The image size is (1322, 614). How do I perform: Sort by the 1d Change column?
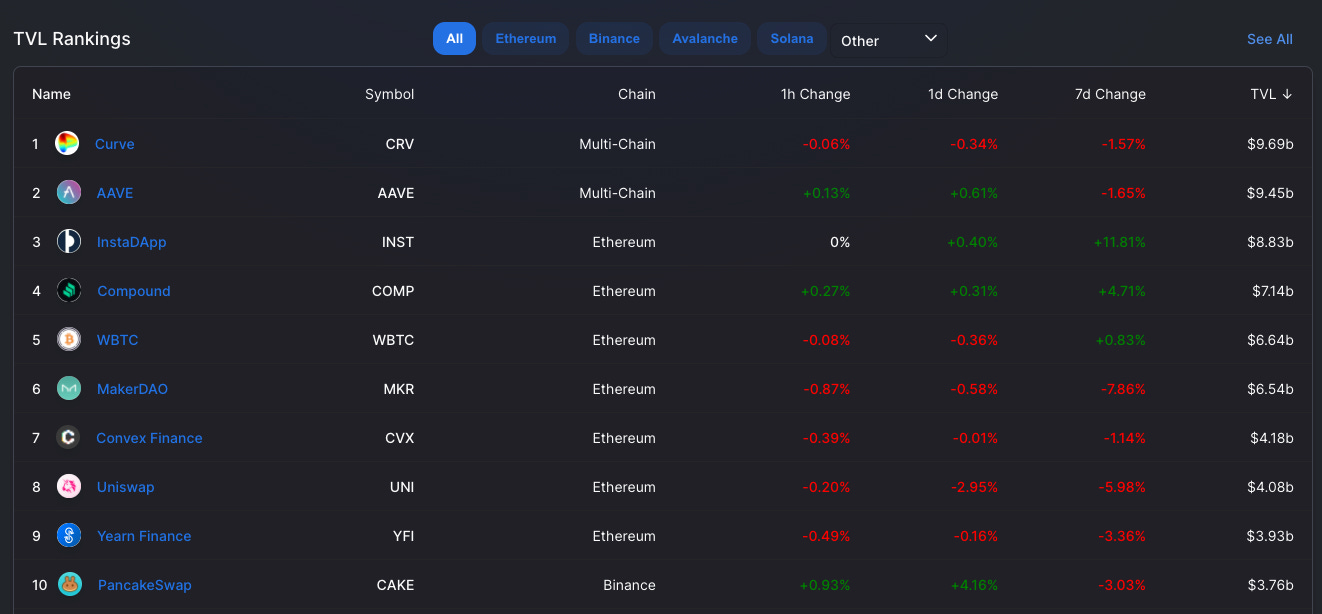tap(963, 94)
